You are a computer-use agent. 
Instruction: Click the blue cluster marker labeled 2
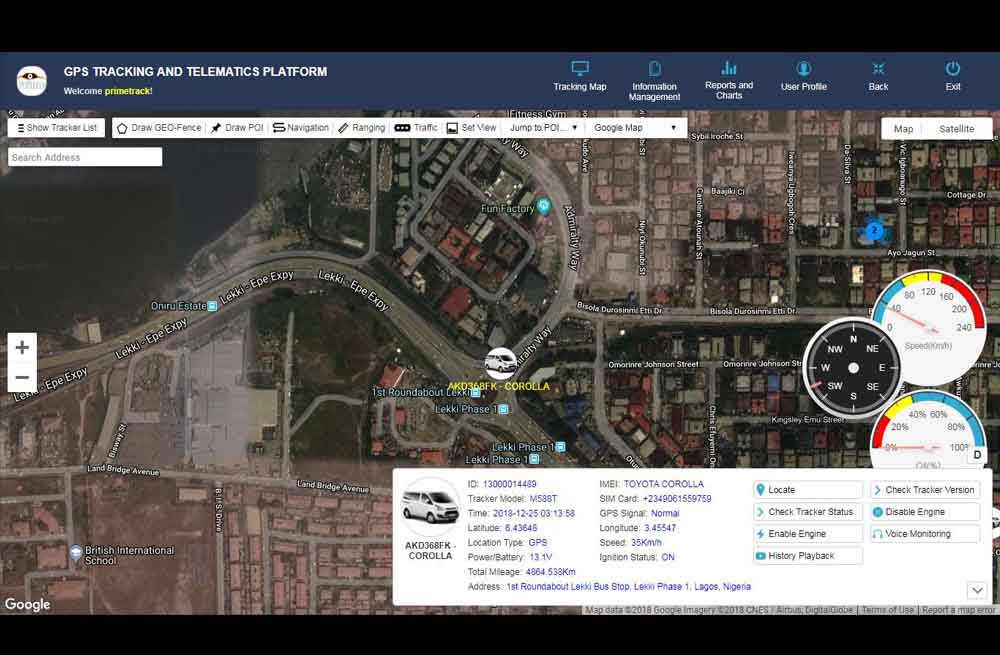874,231
